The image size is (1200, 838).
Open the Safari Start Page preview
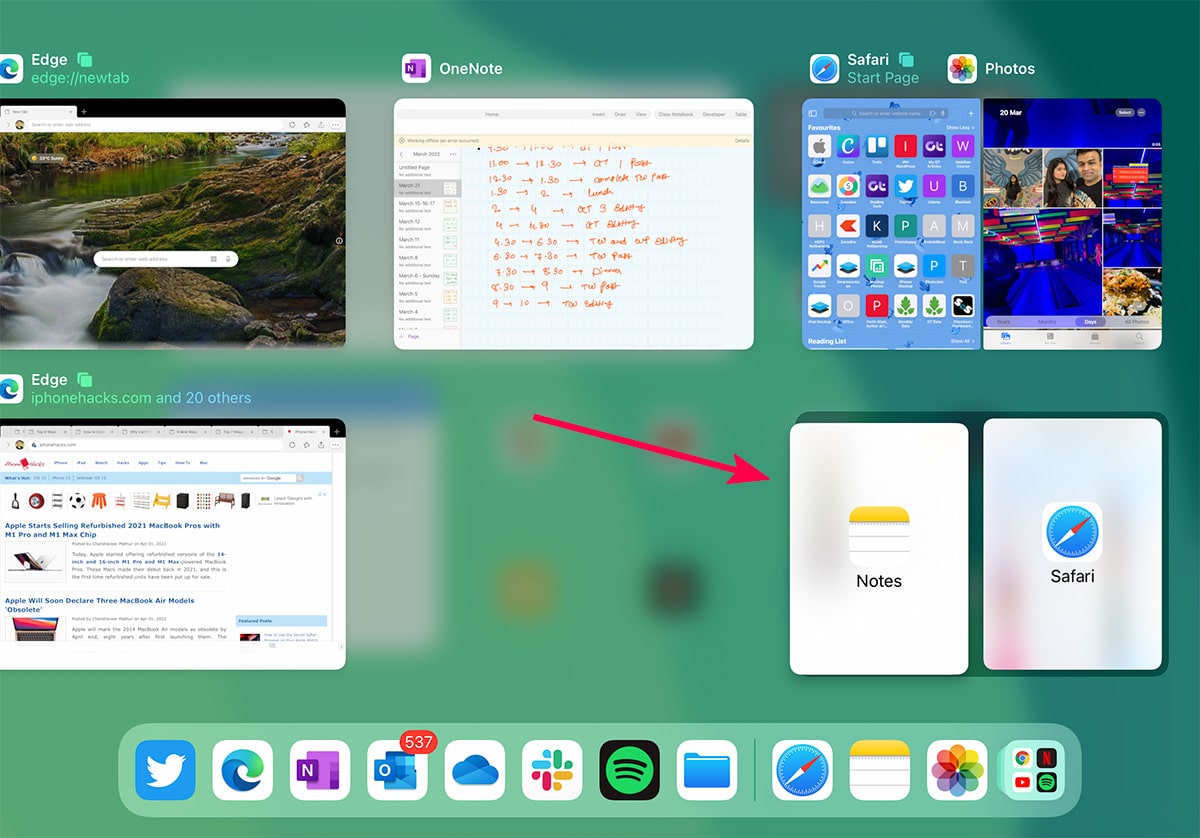(890, 224)
